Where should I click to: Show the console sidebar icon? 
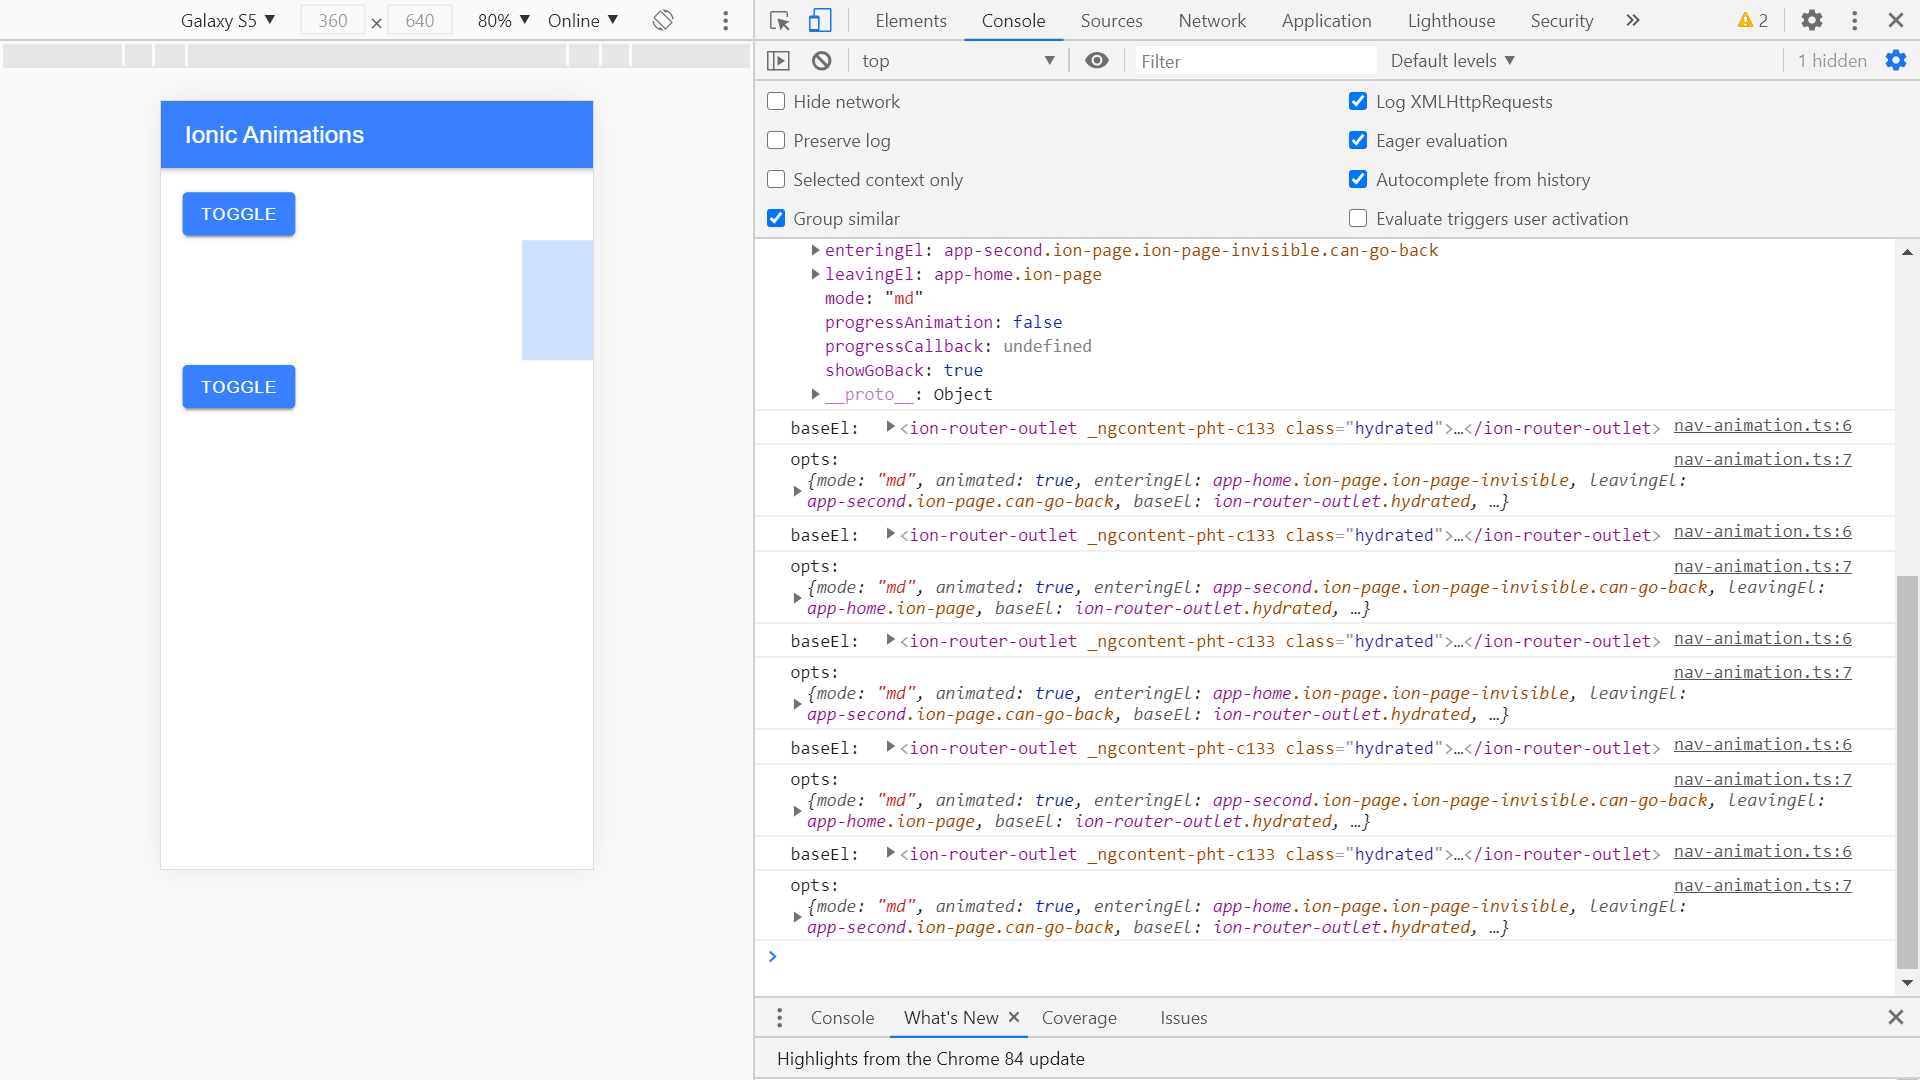point(778,61)
